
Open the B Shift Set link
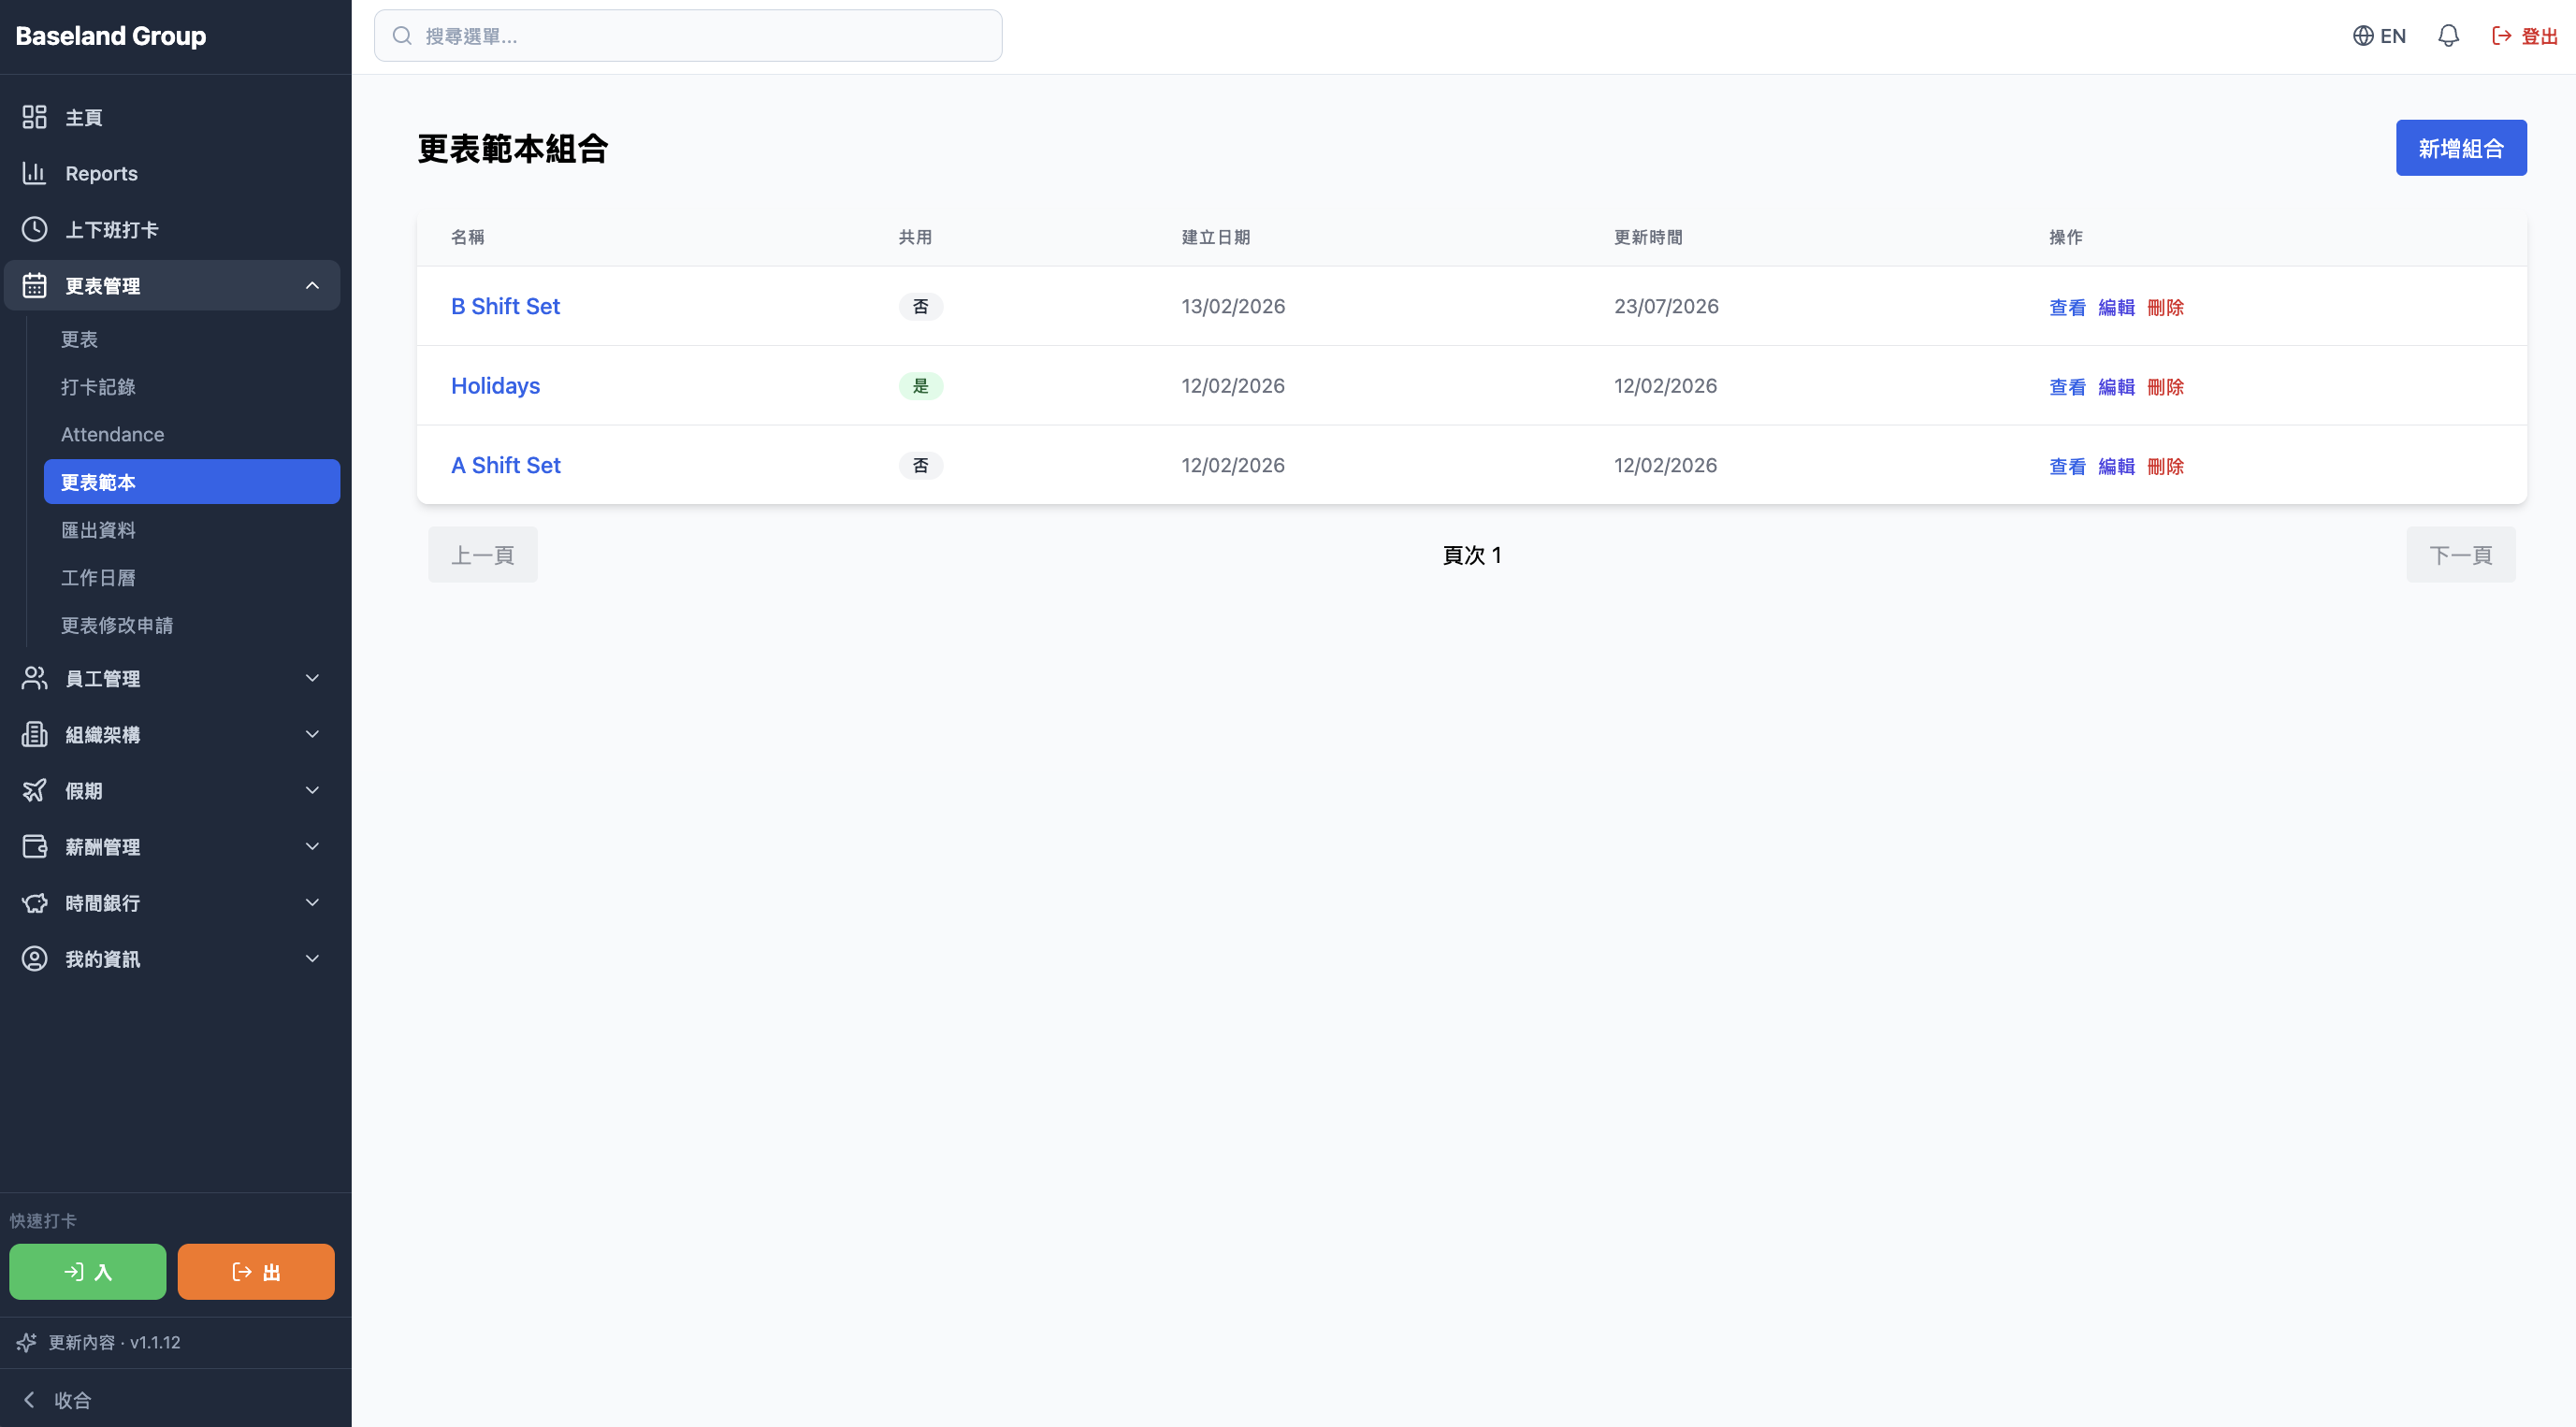(505, 306)
